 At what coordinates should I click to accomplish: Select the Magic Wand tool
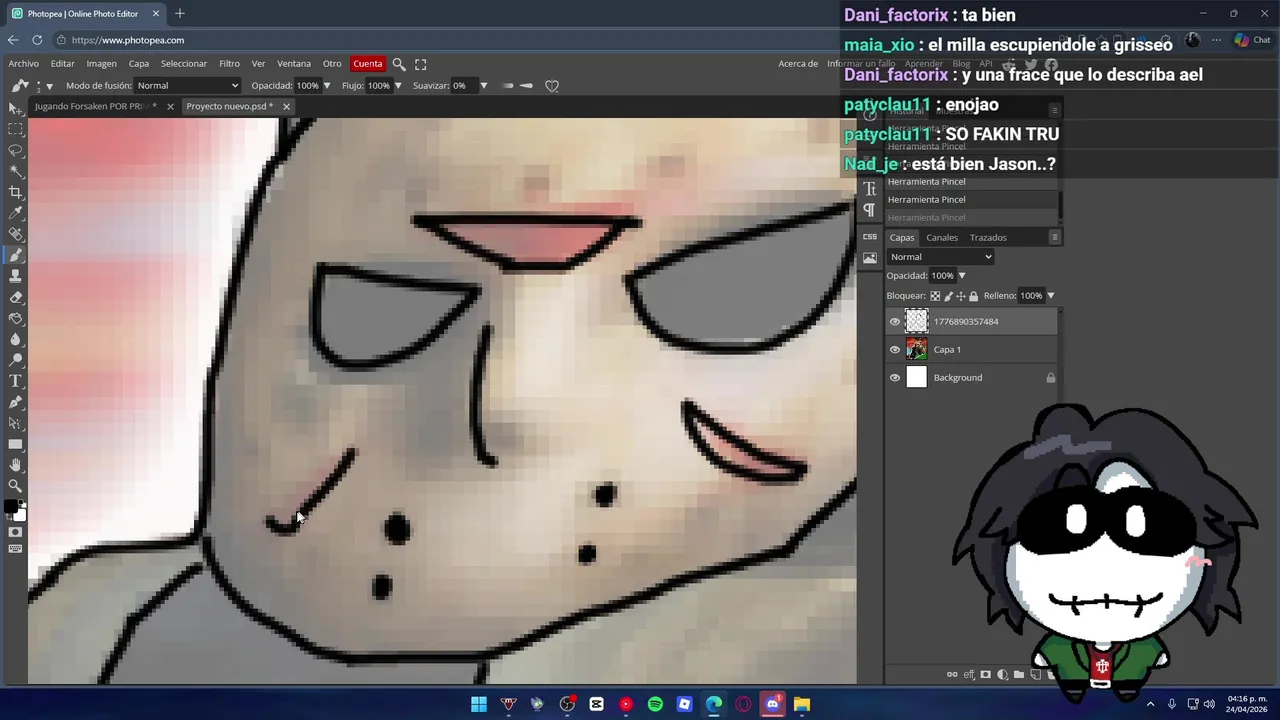click(x=15, y=171)
